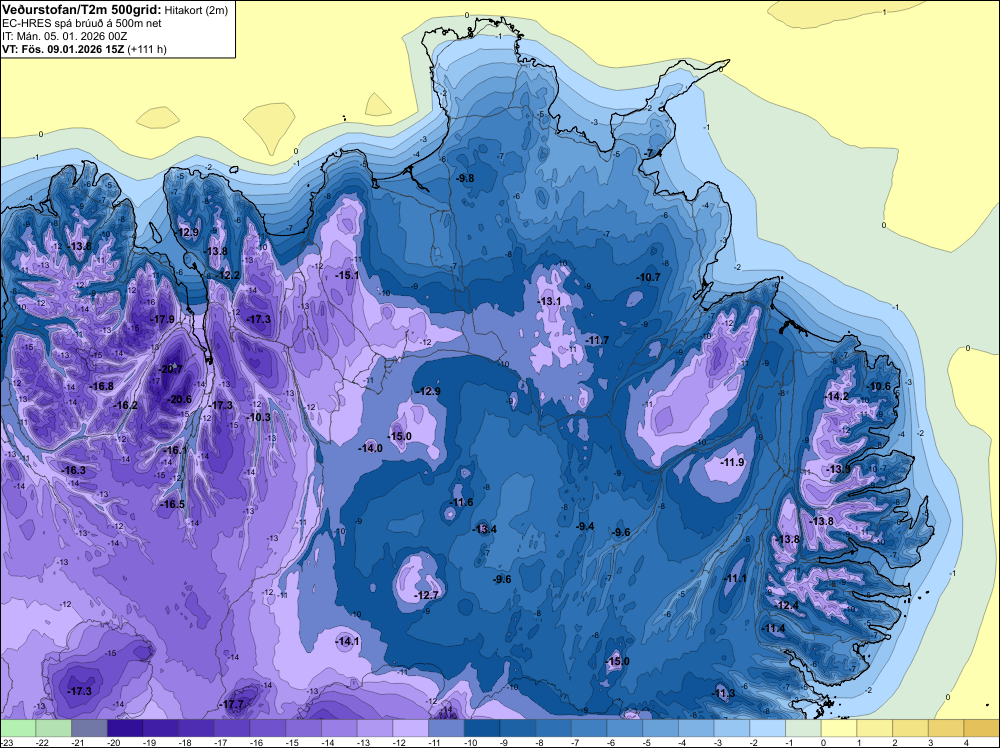This screenshot has height=748, width=1000.
Task: Choose the pale yellow legend swatch between 0 and 1
Action: [839, 727]
